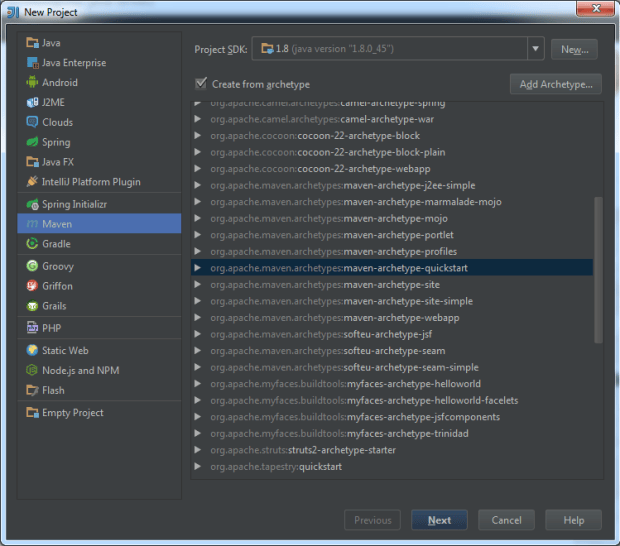Close the New Project dialog

click(596, 8)
